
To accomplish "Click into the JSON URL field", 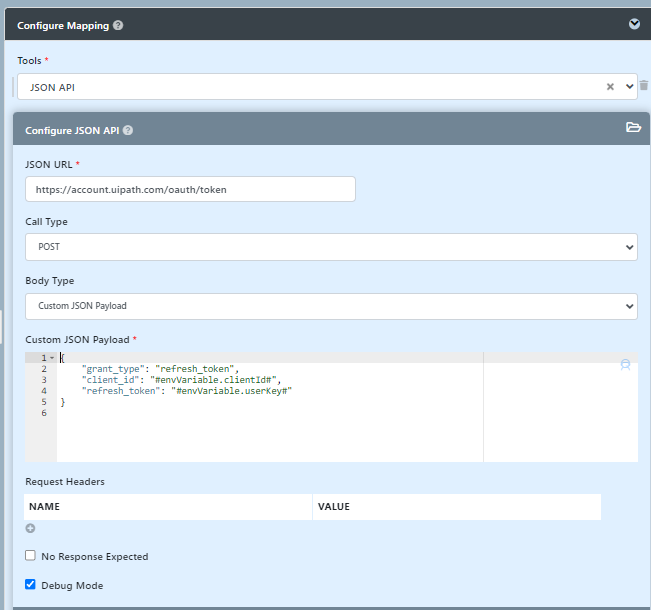I will point(190,189).
